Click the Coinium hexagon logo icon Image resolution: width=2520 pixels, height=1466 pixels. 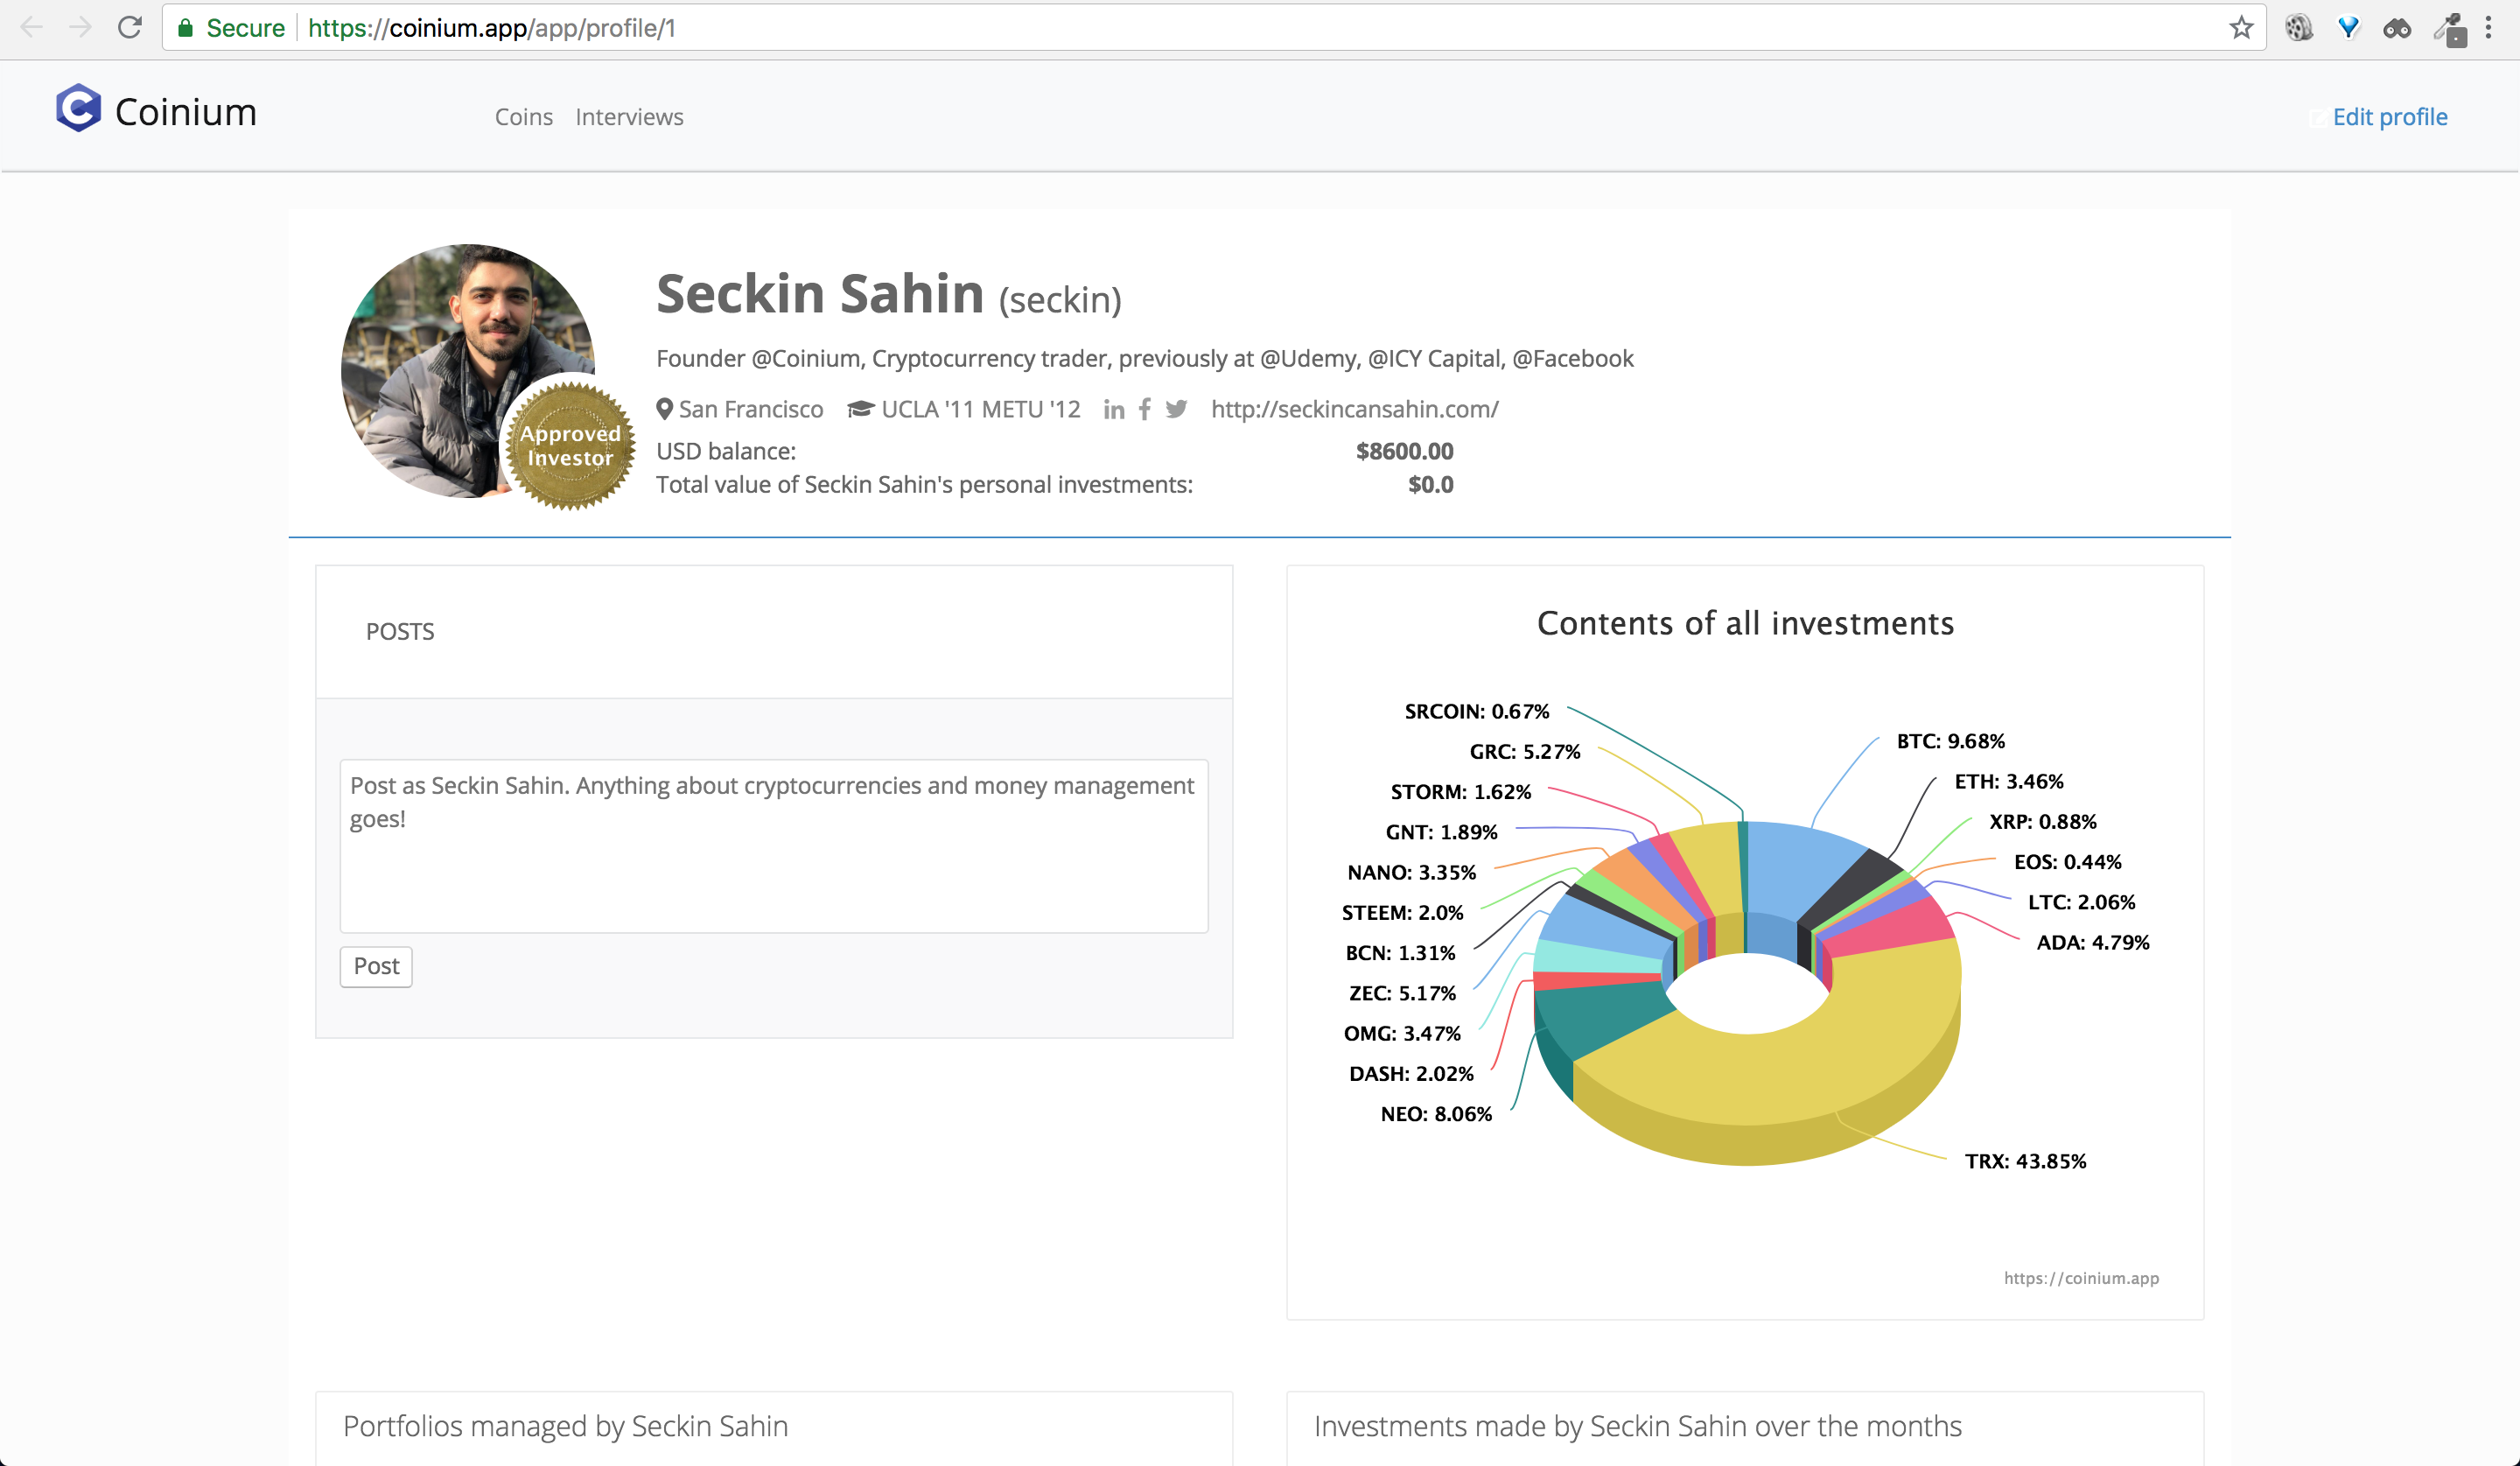point(78,108)
